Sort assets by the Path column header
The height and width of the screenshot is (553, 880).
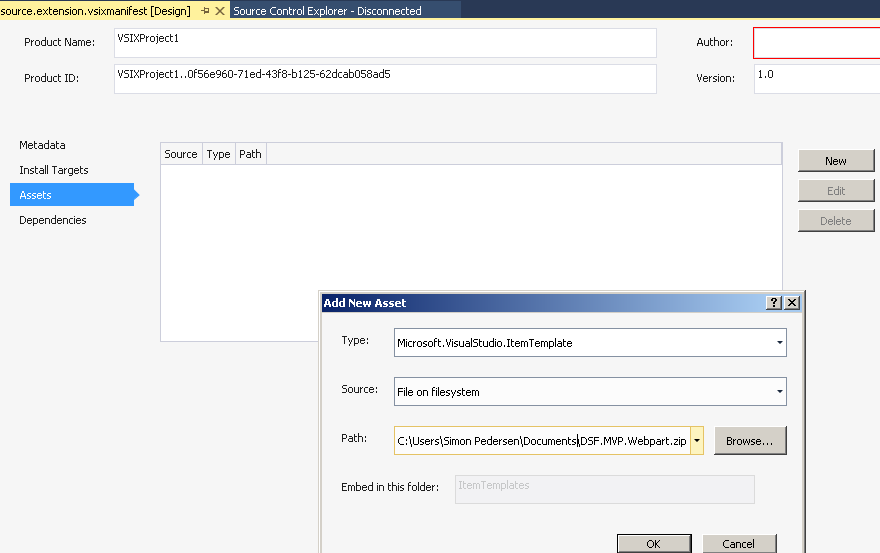point(250,154)
